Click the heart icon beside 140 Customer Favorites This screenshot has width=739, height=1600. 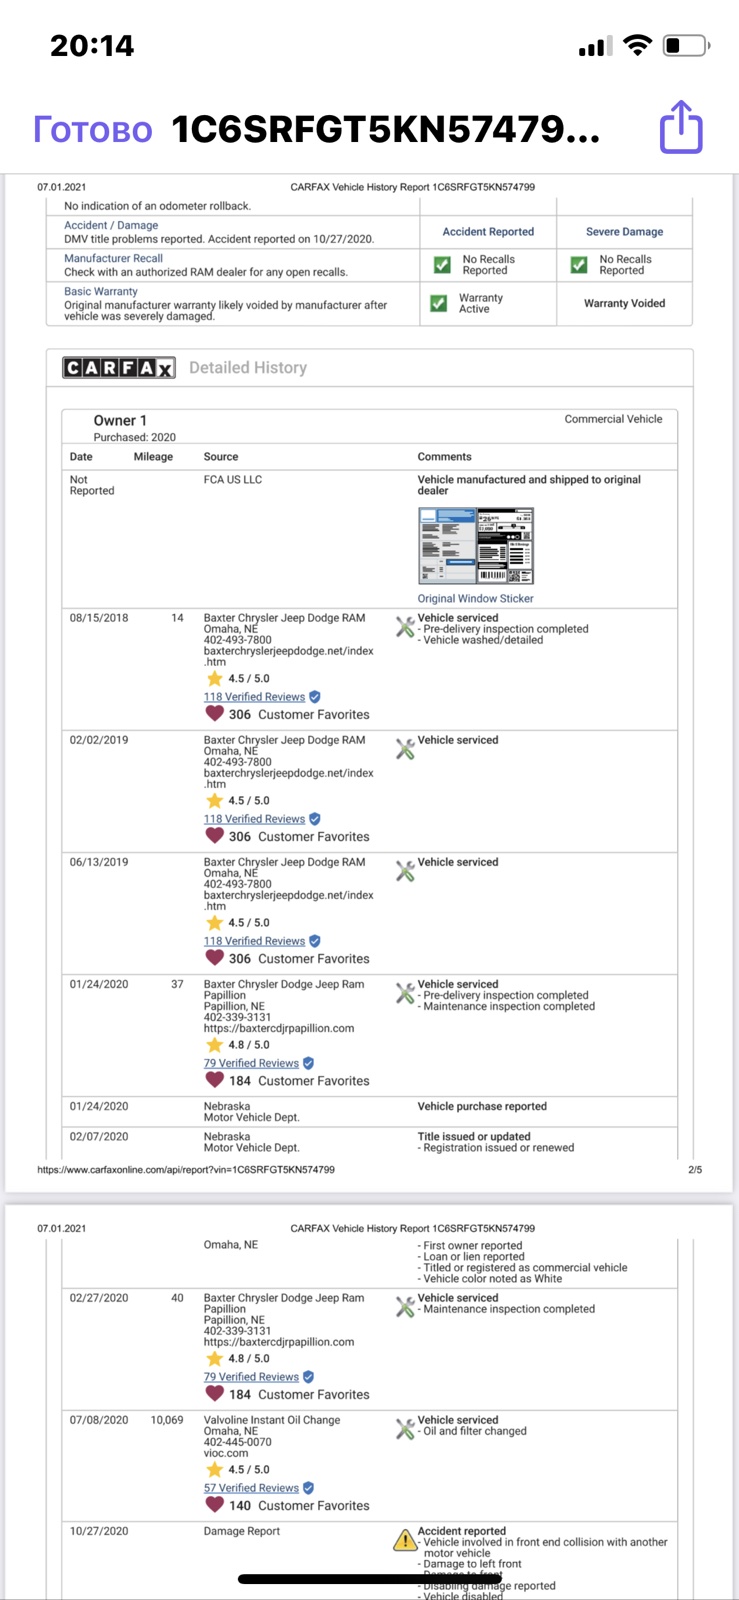point(214,1504)
